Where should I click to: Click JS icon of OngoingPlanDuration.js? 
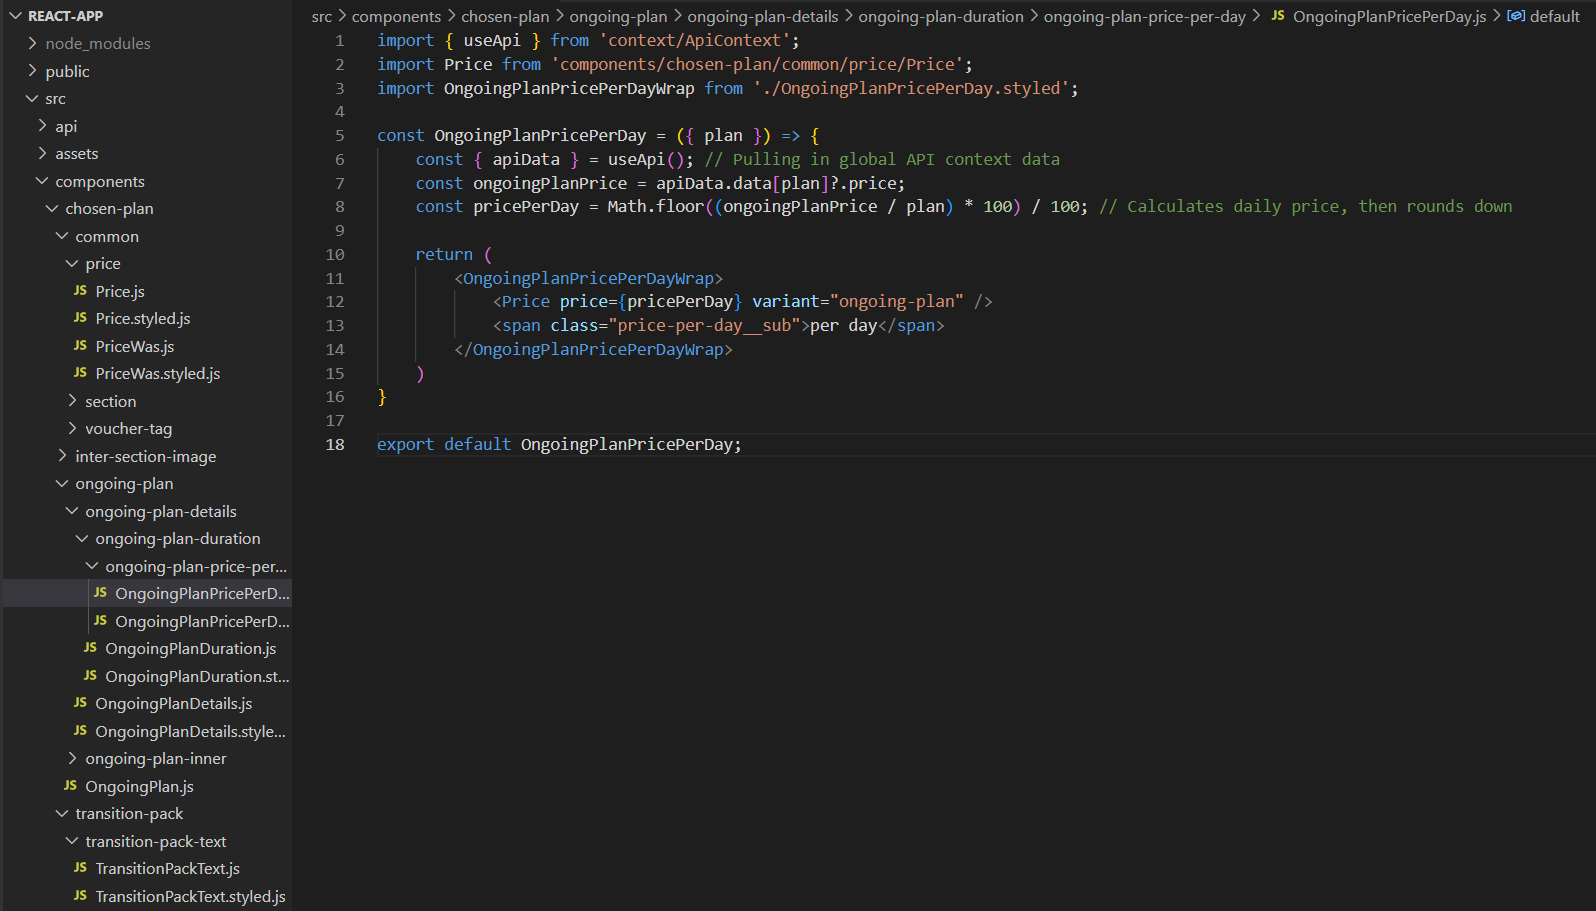click(x=90, y=647)
